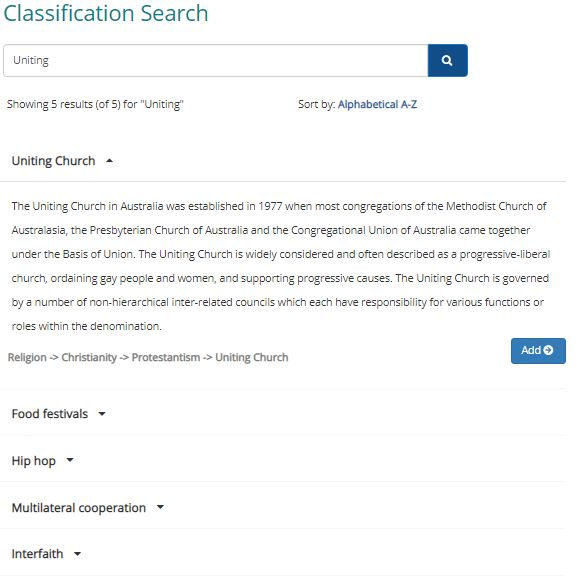
Task: Click Christianity in the breadcrumb path
Action: 89,357
